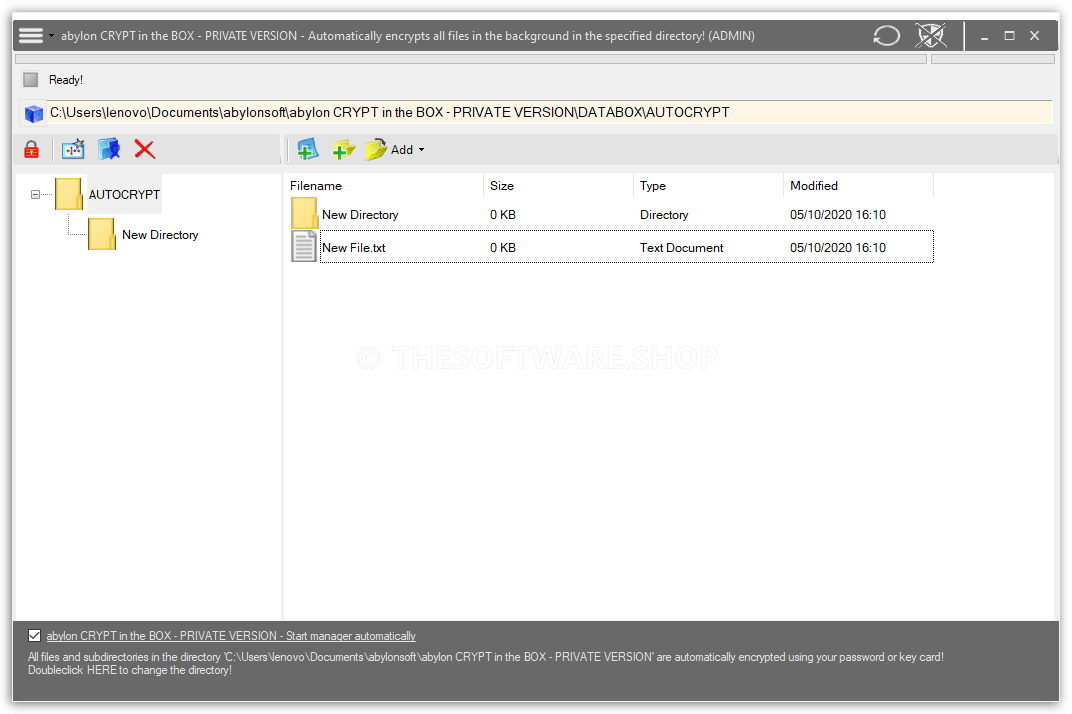The height and width of the screenshot is (714, 1072).
Task: Select the New File.txt row name
Action: [x=353, y=248]
